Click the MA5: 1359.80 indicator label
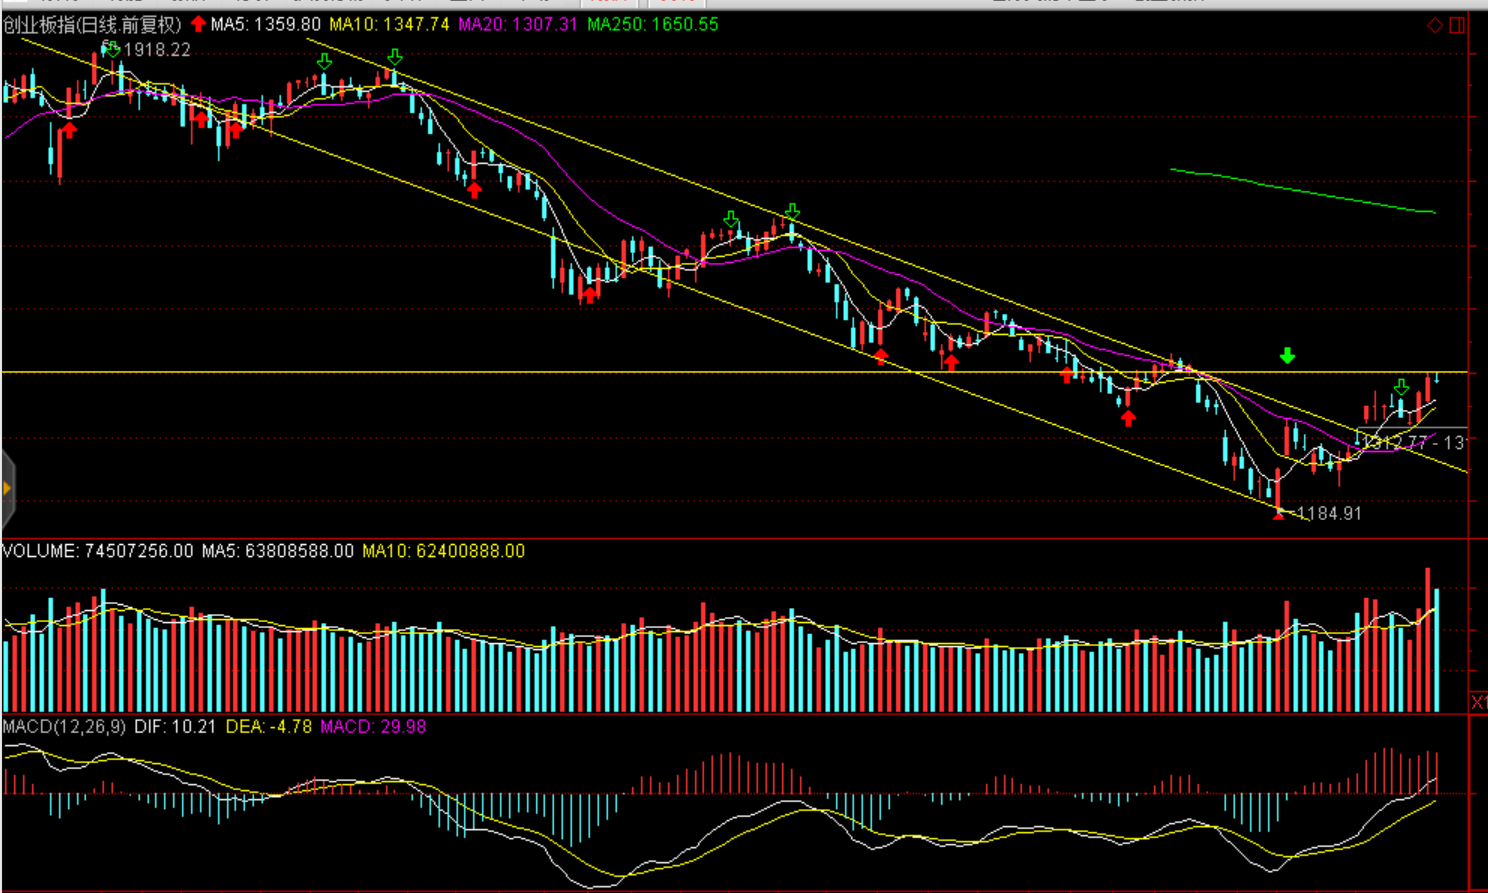Viewport: 1488px width, 893px height. coord(265,24)
